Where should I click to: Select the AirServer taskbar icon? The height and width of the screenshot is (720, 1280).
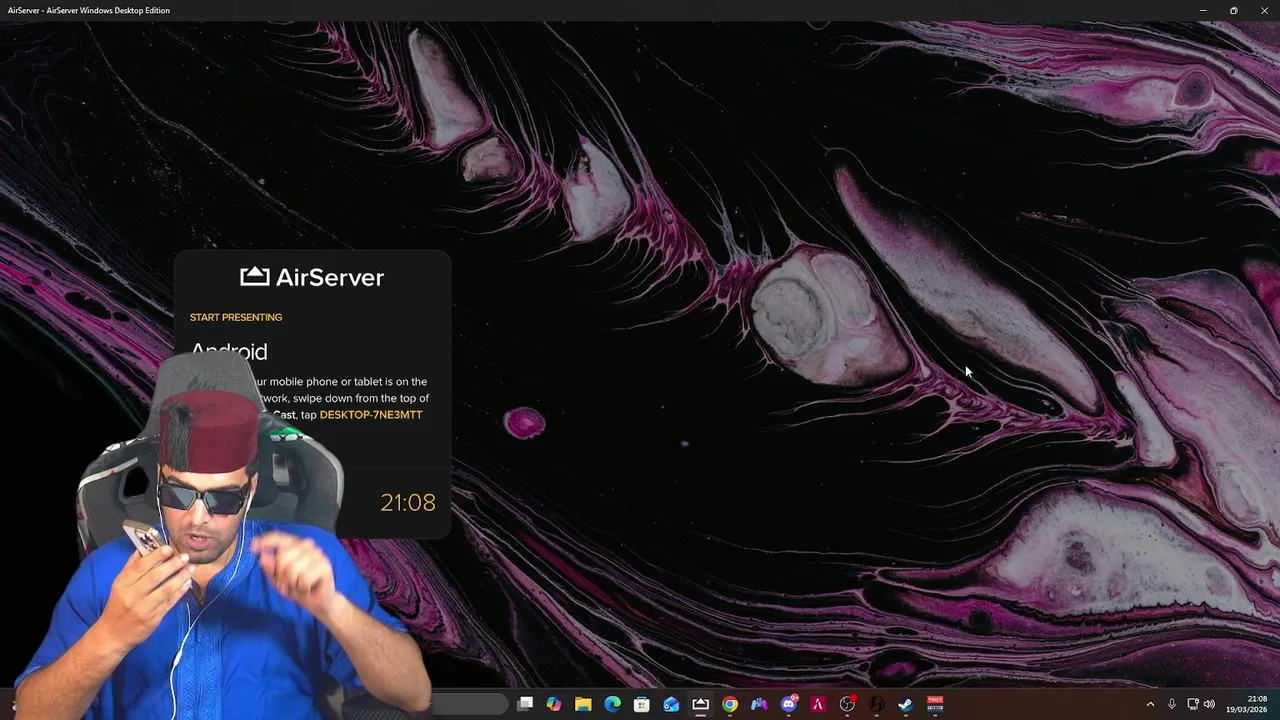click(700, 704)
